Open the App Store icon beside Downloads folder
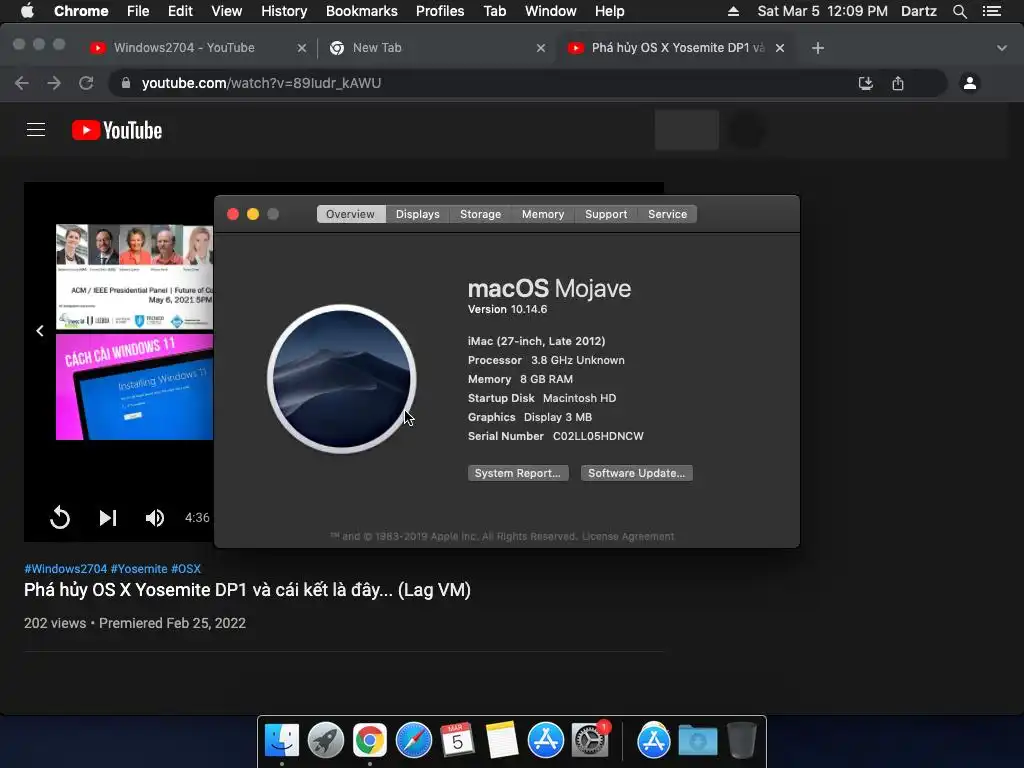This screenshot has width=1024, height=768. (x=654, y=740)
